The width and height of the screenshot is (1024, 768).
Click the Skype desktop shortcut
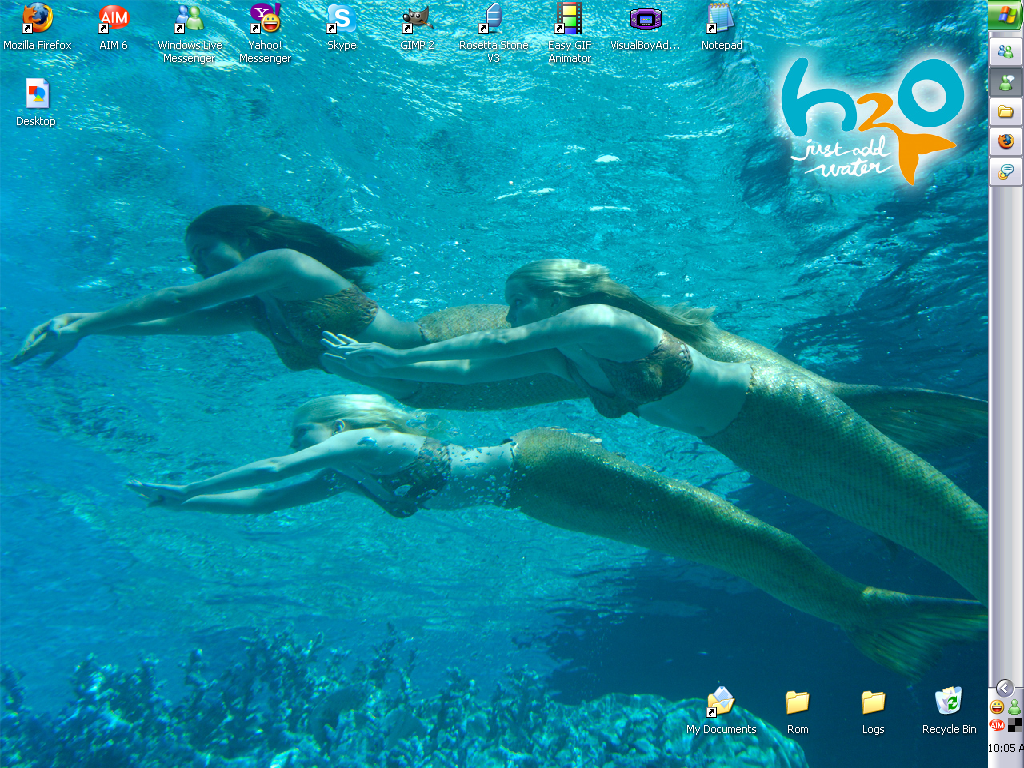[342, 27]
